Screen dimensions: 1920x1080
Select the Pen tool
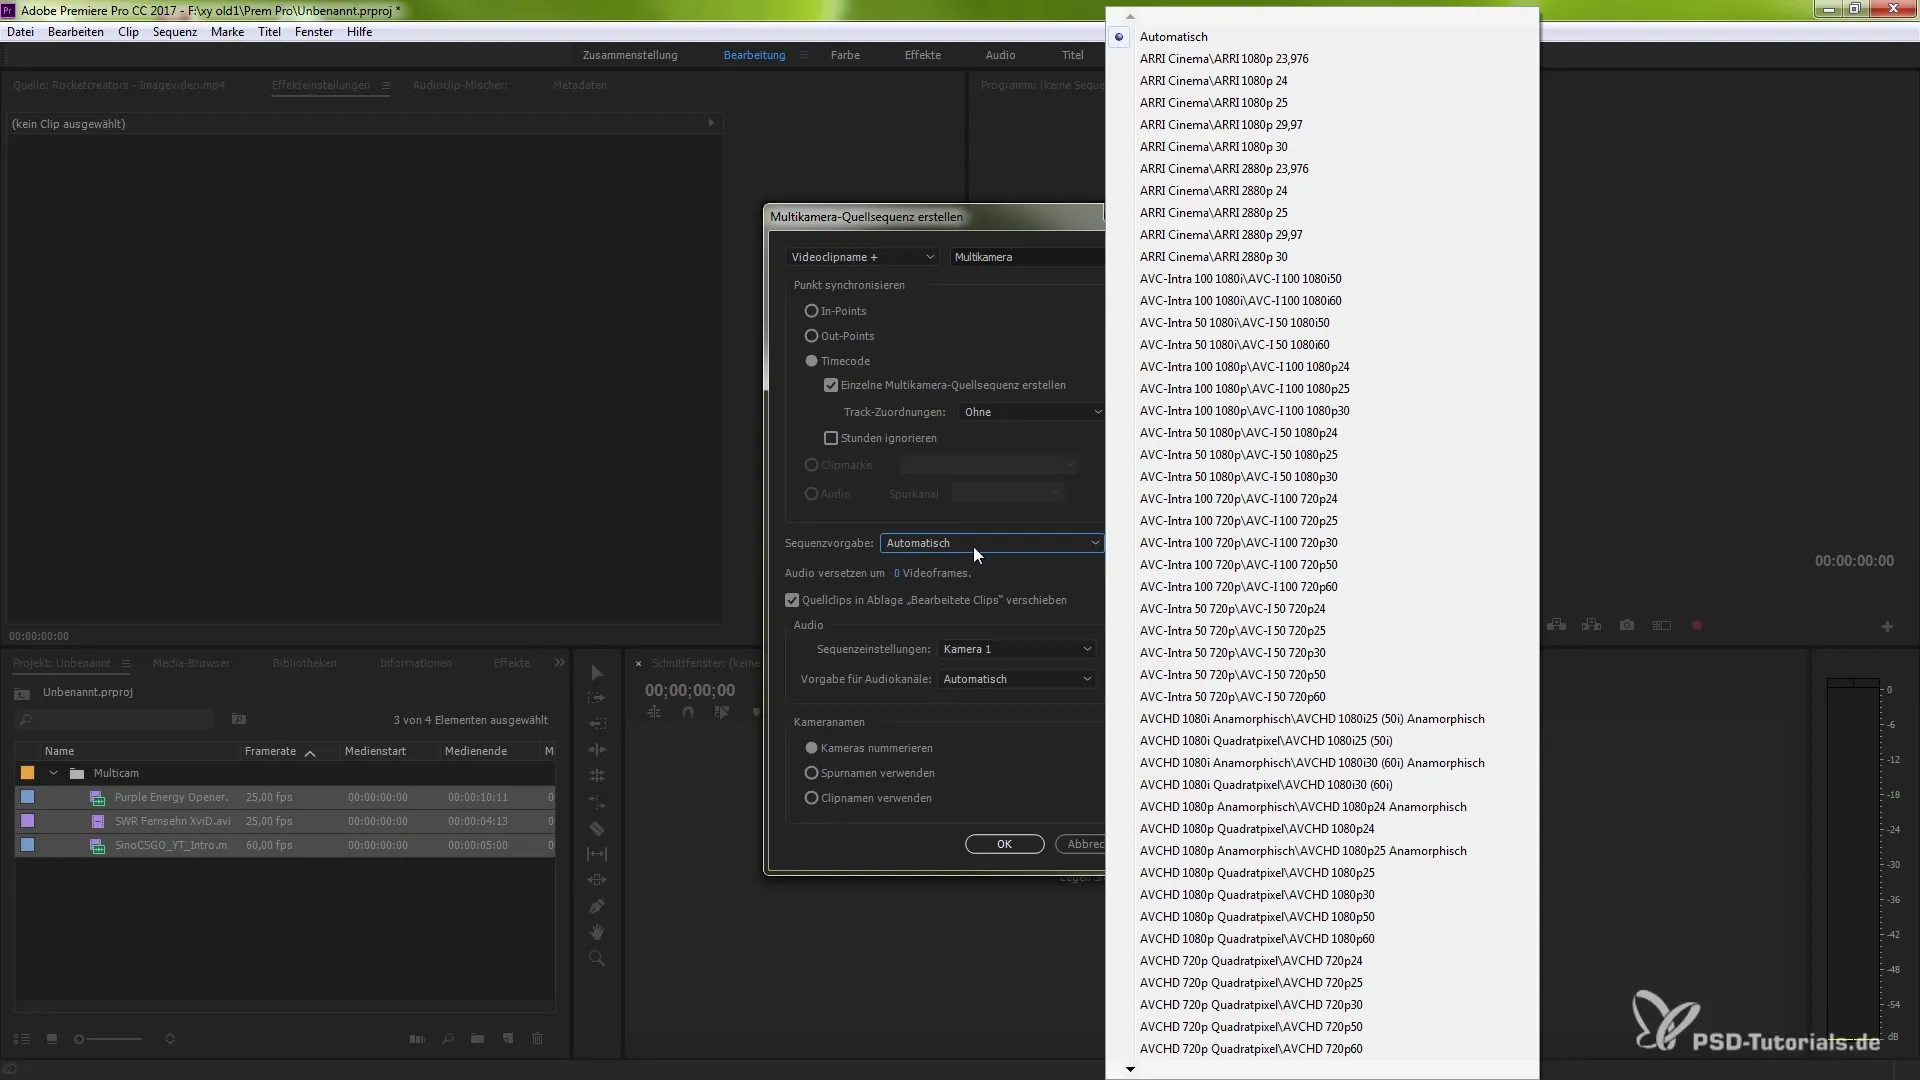pos(597,906)
